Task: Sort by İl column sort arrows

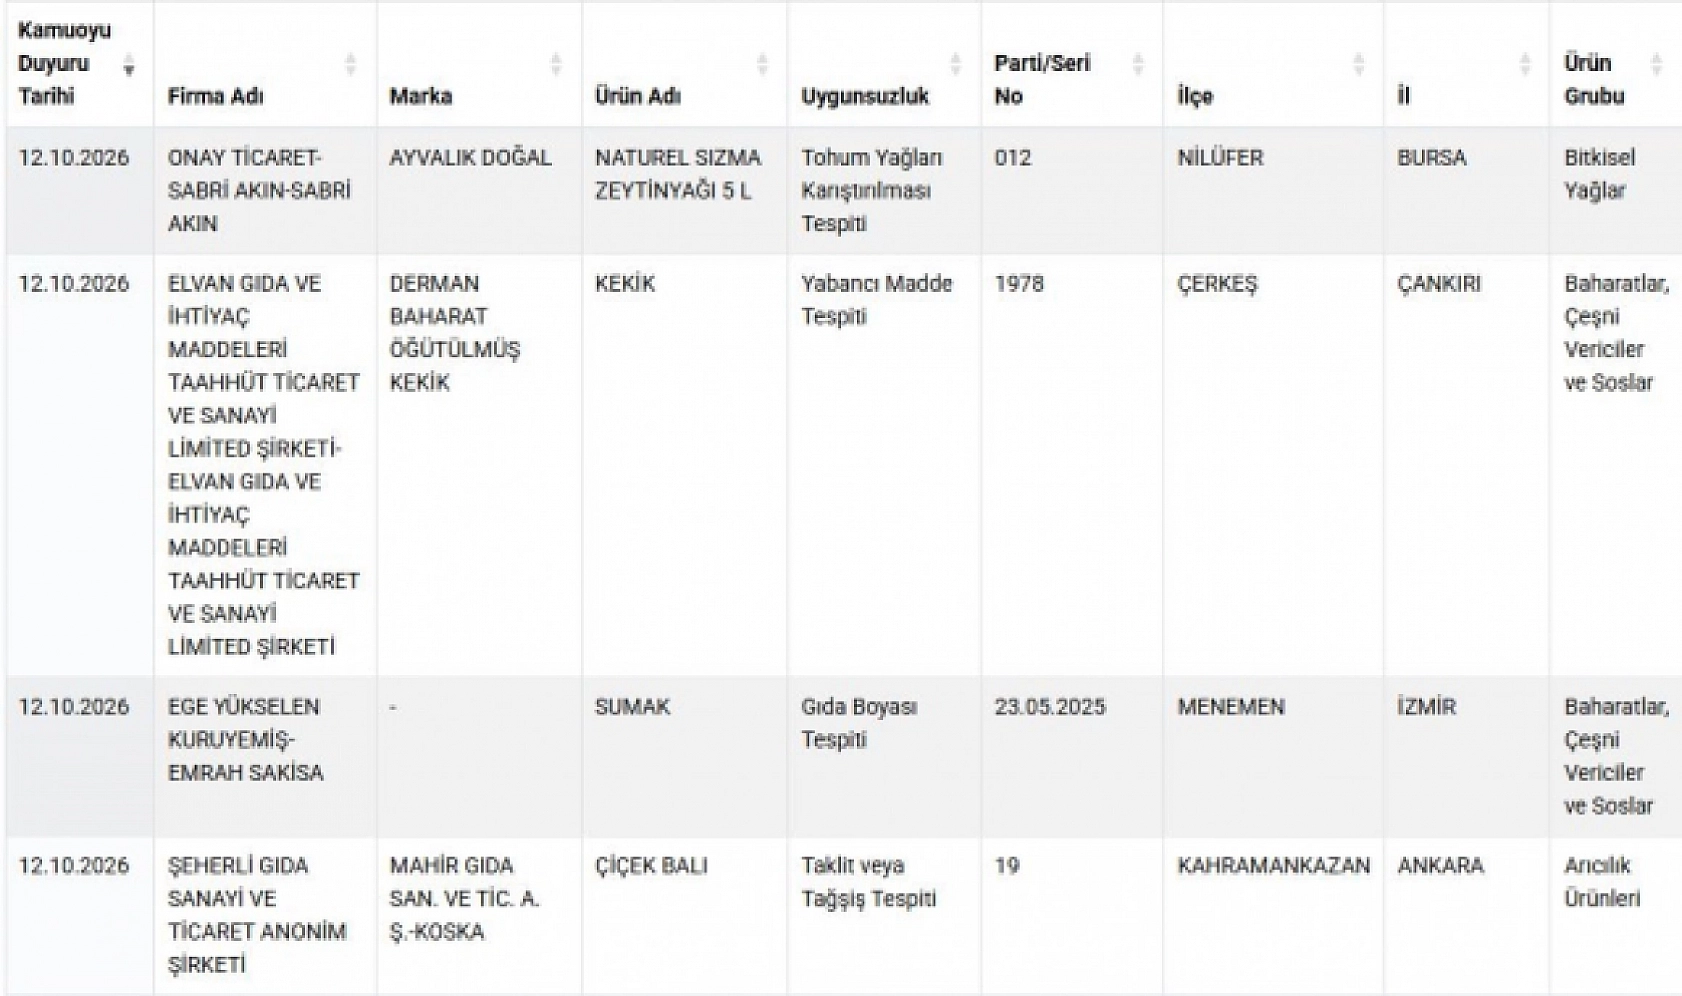Action: click(x=1524, y=64)
